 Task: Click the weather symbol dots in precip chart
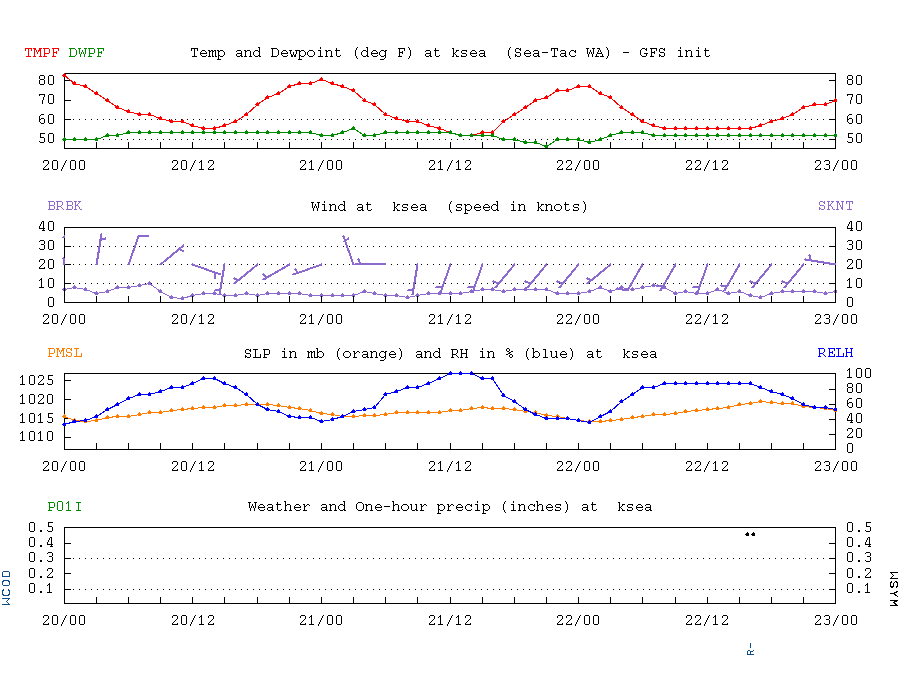click(750, 534)
